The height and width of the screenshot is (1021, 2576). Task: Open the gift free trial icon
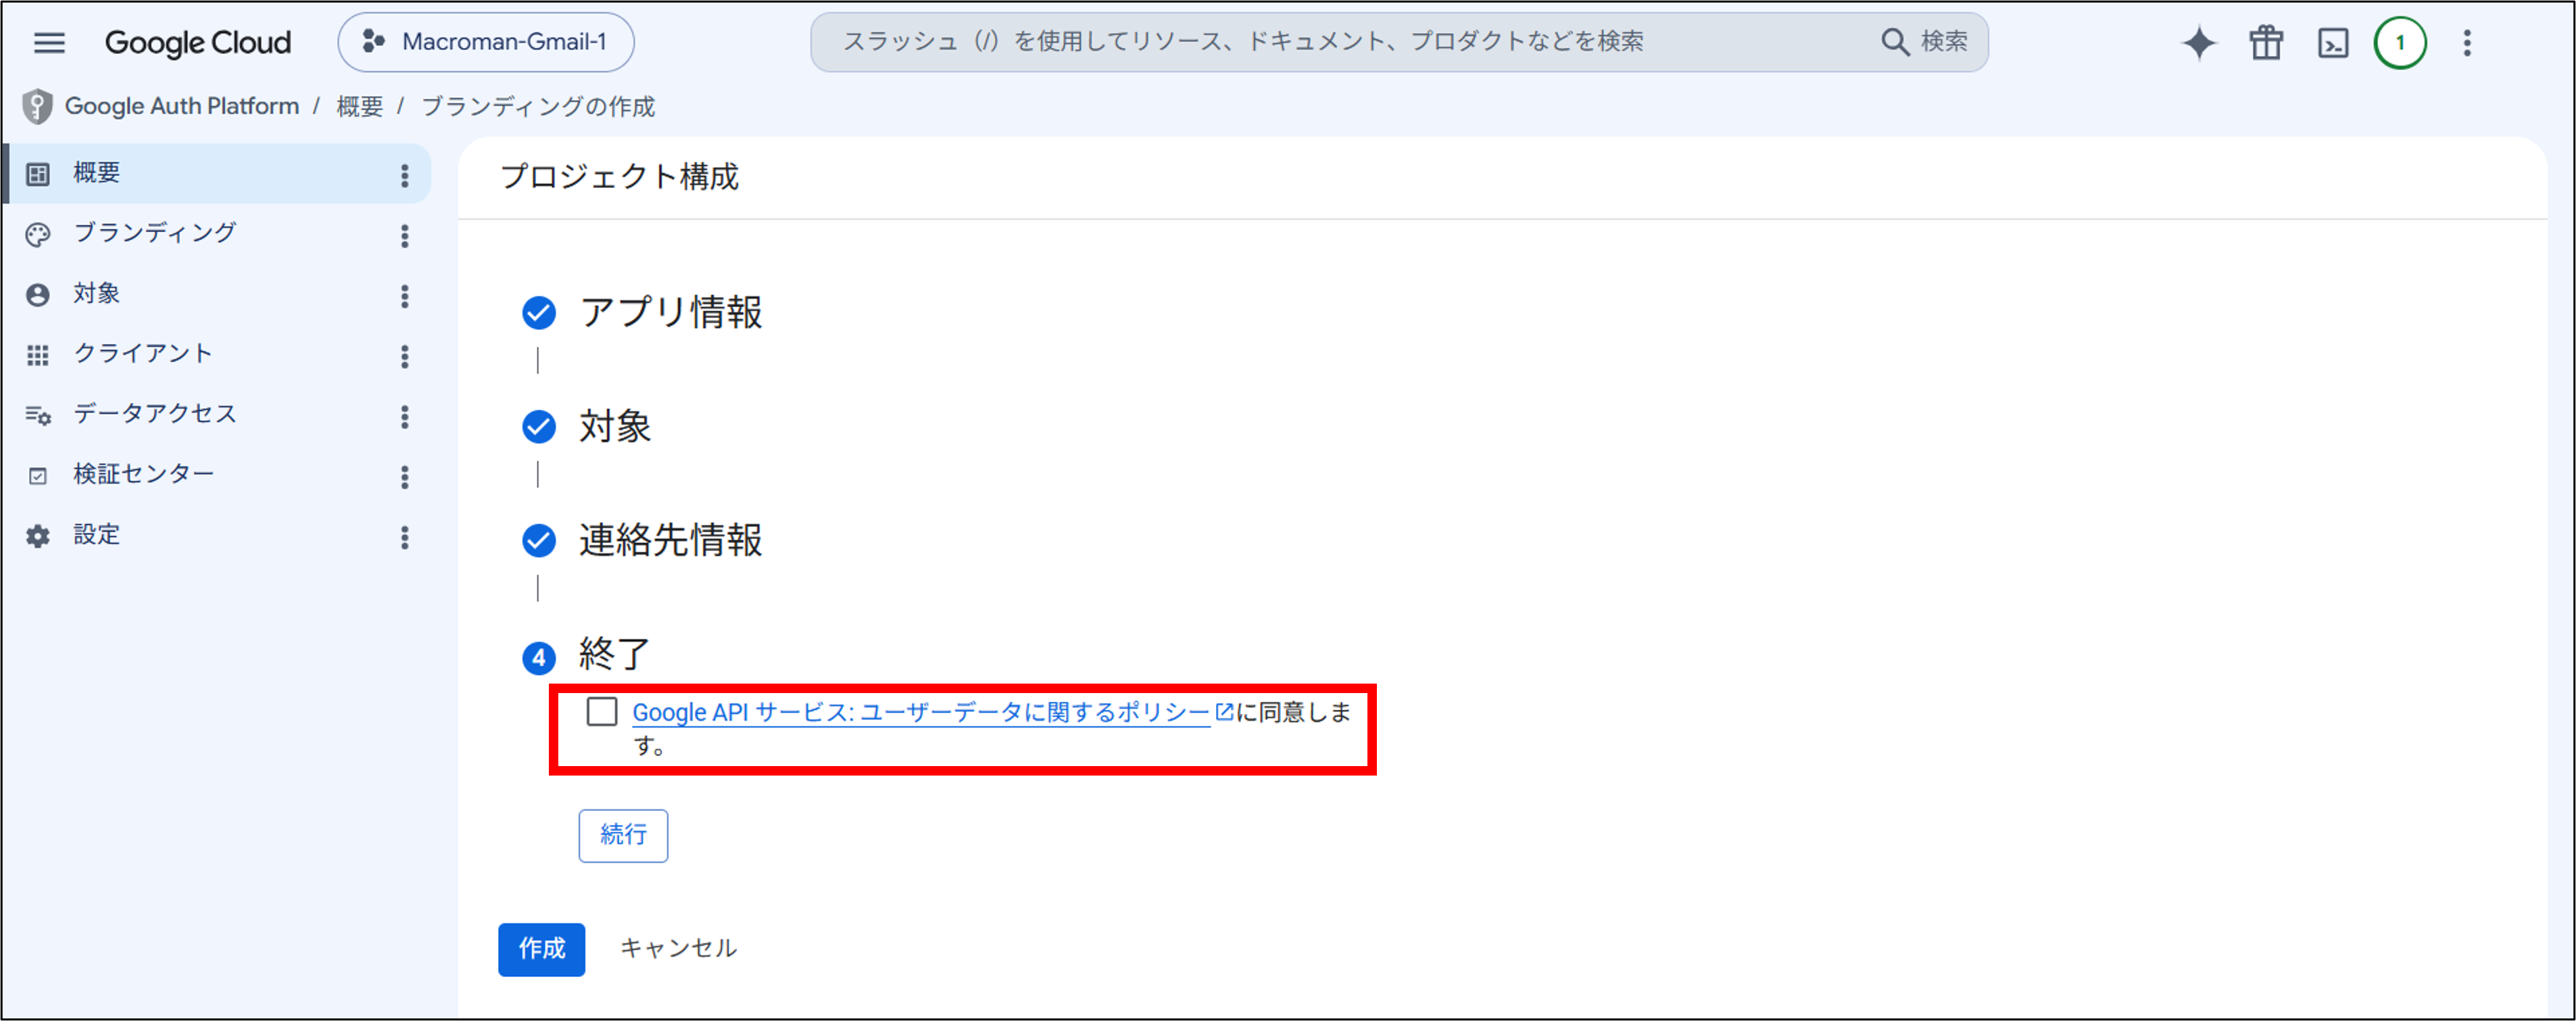pyautogui.click(x=2266, y=43)
